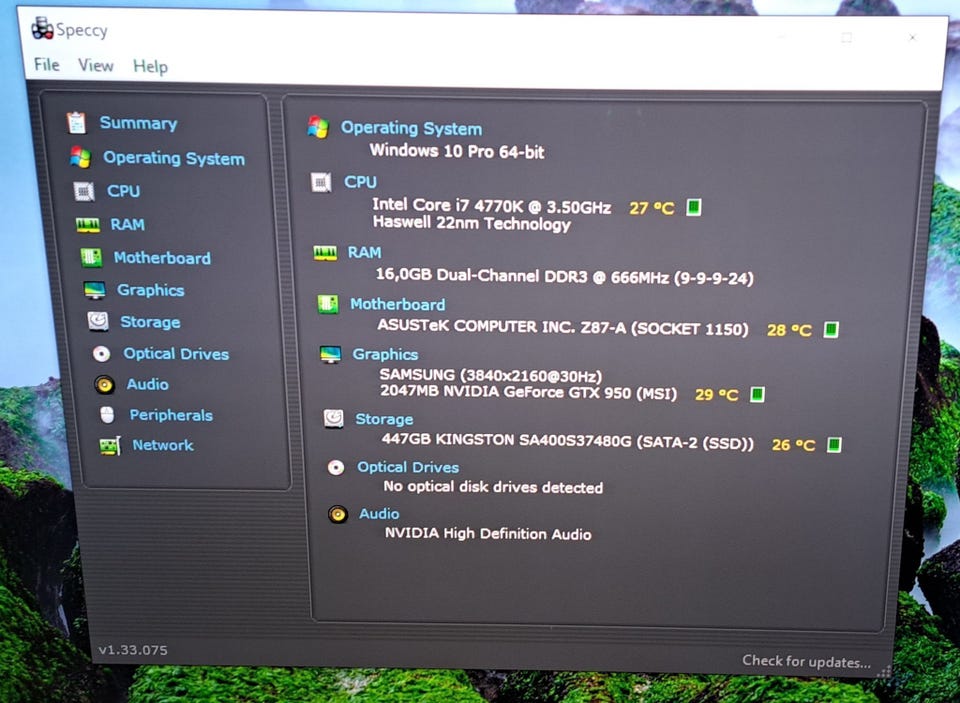Click Motherboard heading link in summary panel
Image resolution: width=960 pixels, height=703 pixels.
(x=398, y=304)
